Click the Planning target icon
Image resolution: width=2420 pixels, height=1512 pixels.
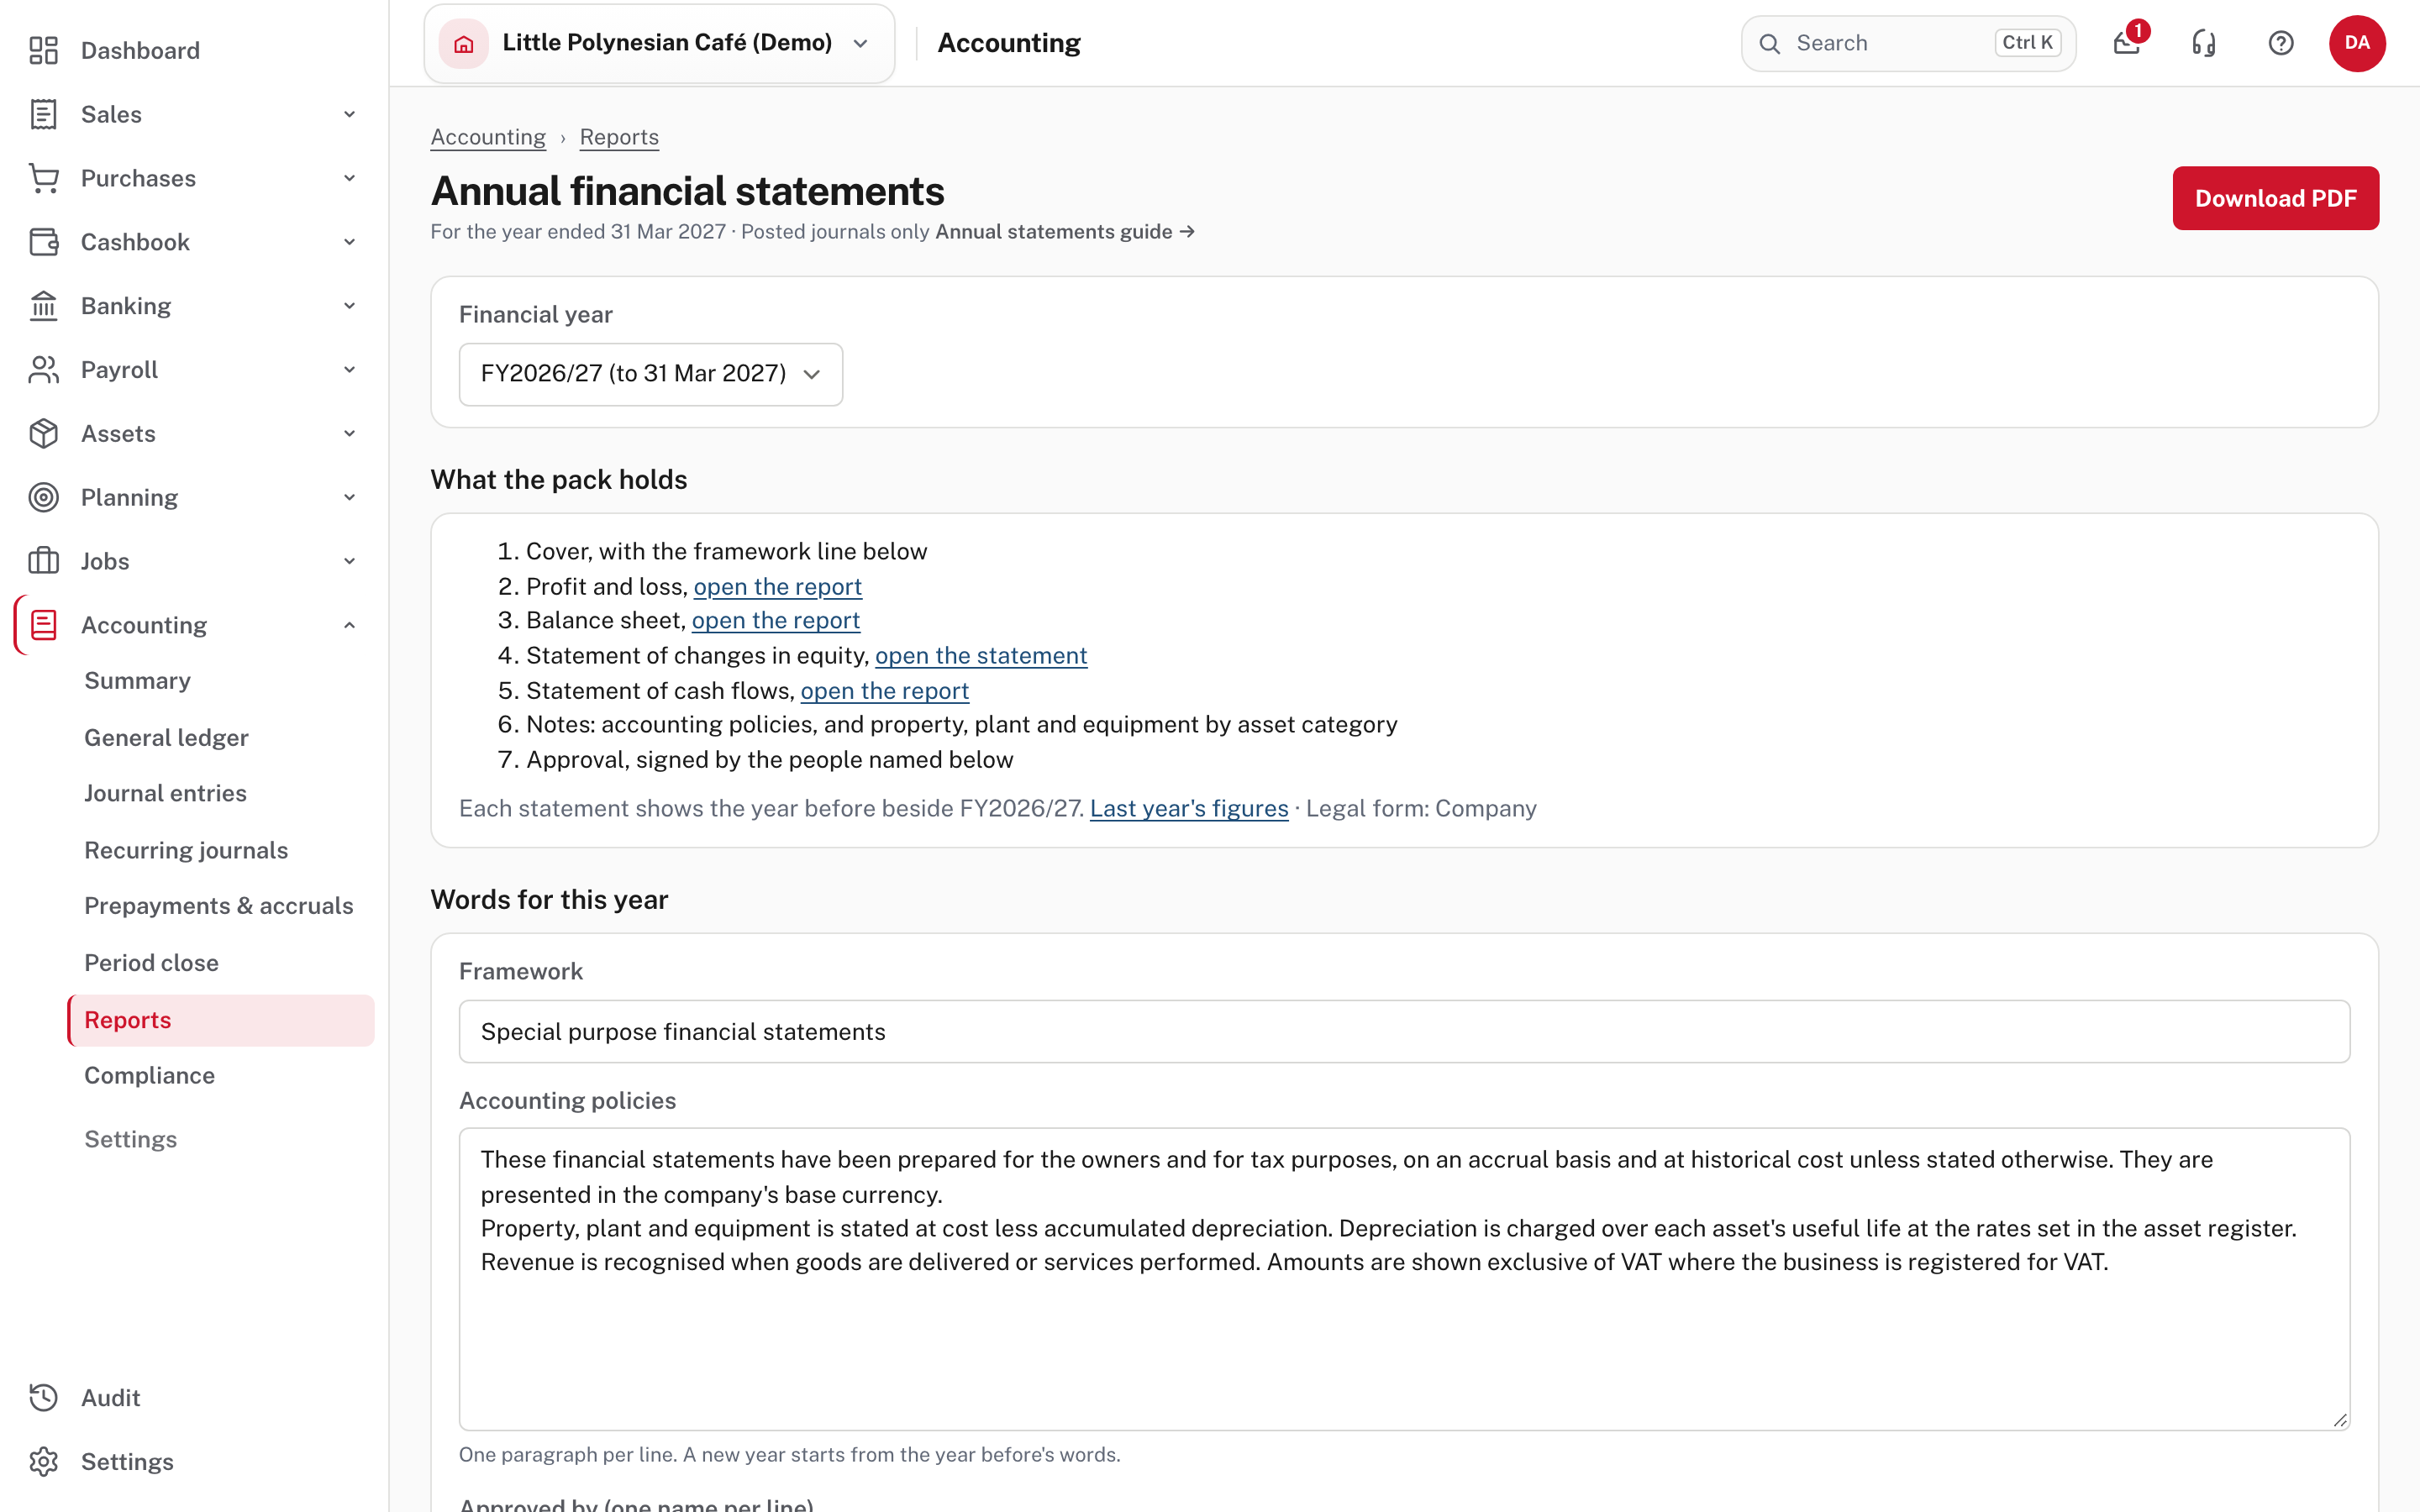click(x=43, y=497)
